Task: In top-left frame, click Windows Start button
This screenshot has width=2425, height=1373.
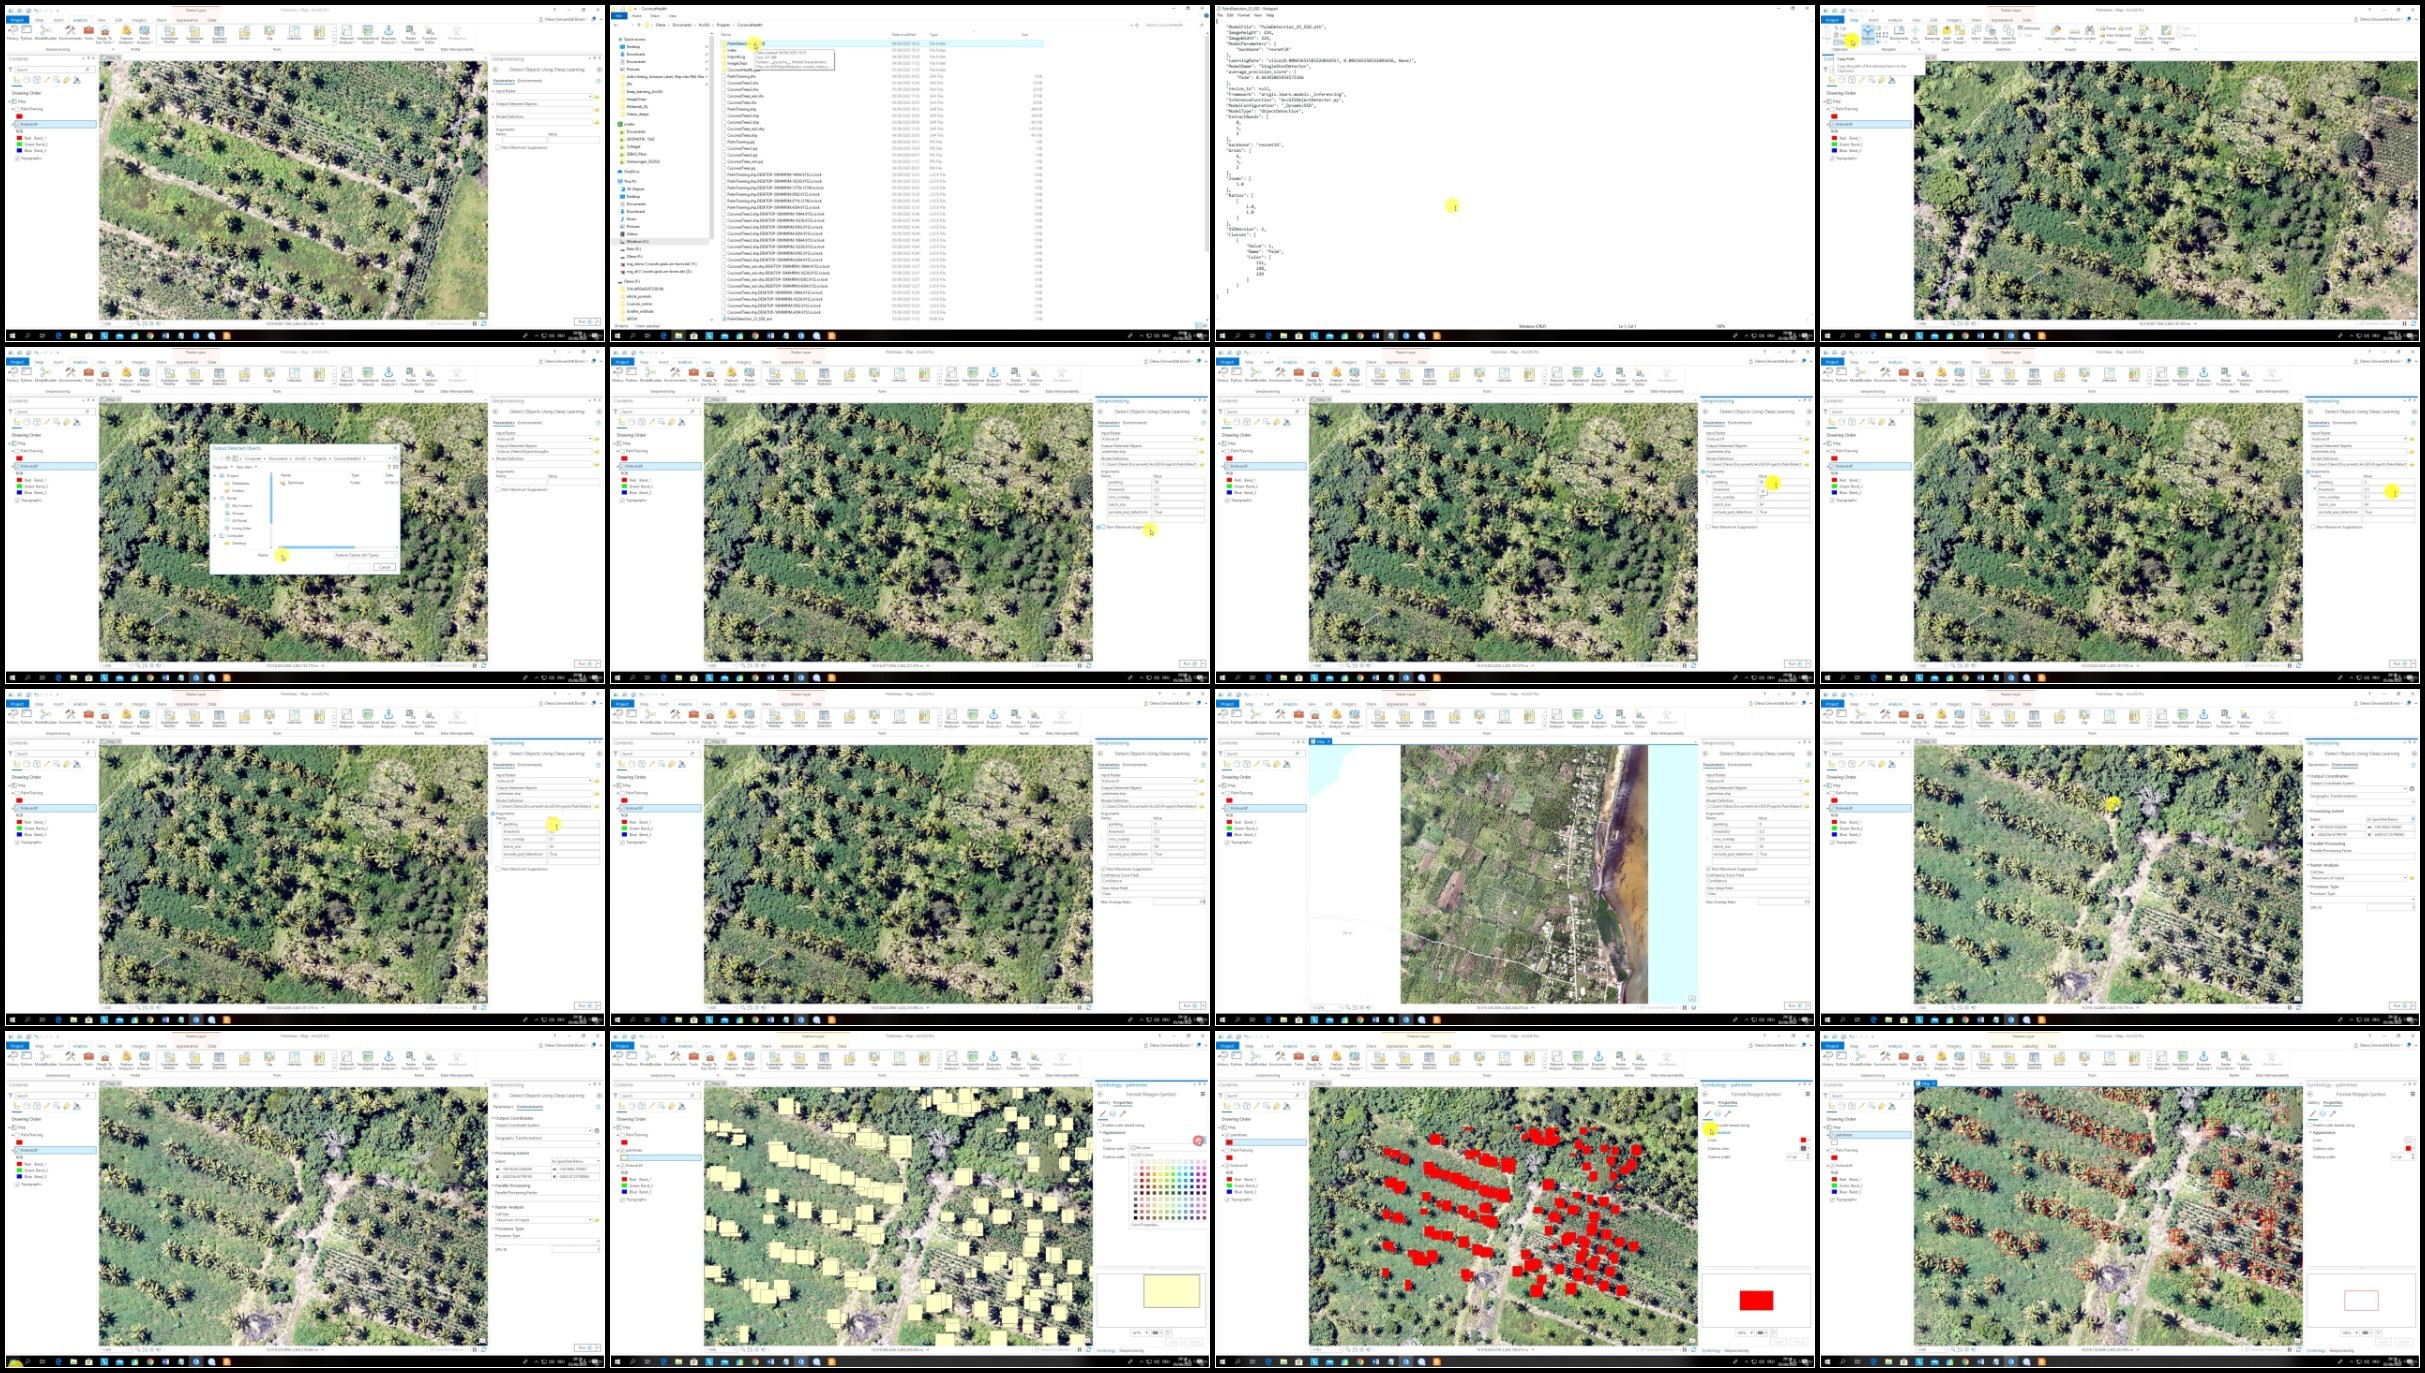Action: pyautogui.click(x=13, y=335)
